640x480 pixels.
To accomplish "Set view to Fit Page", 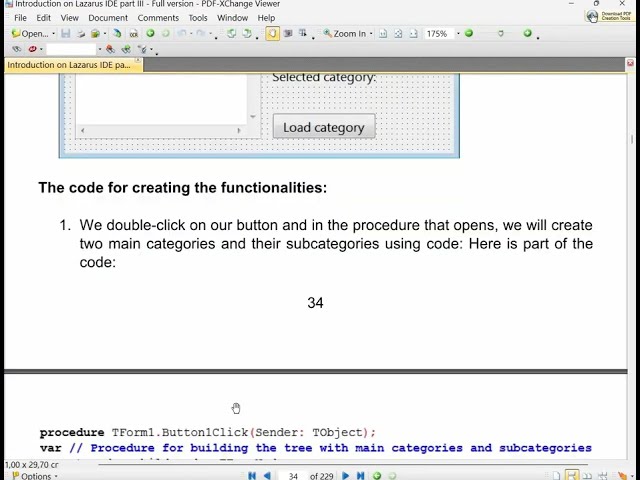I will (398, 33).
